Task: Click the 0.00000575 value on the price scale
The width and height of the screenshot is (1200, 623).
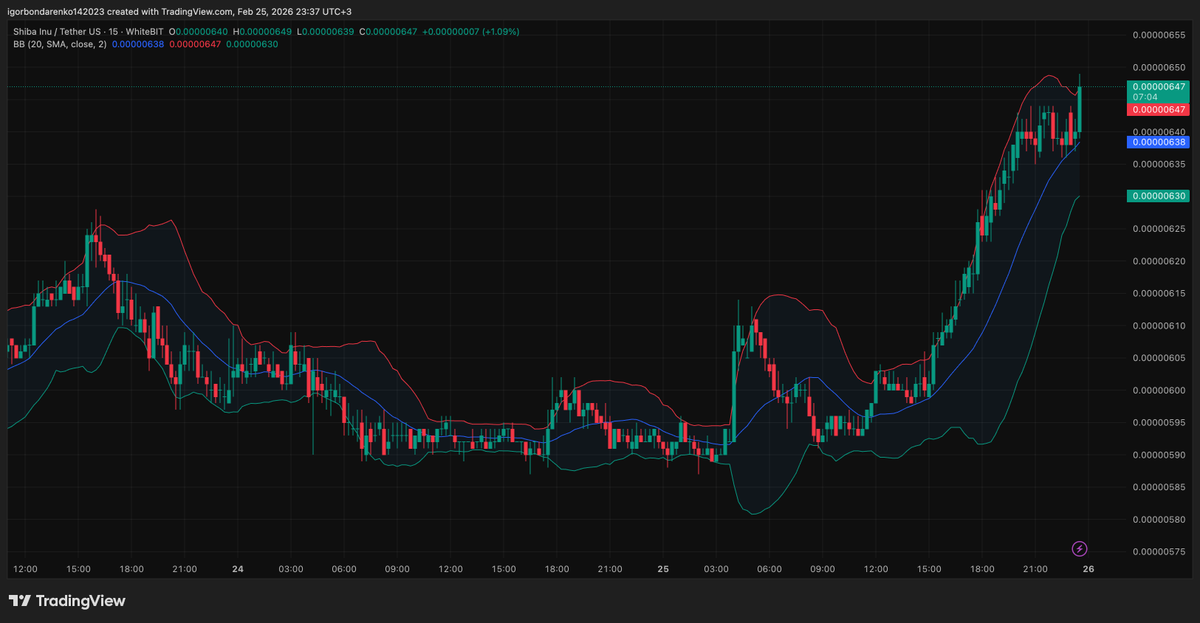Action: tap(1160, 551)
